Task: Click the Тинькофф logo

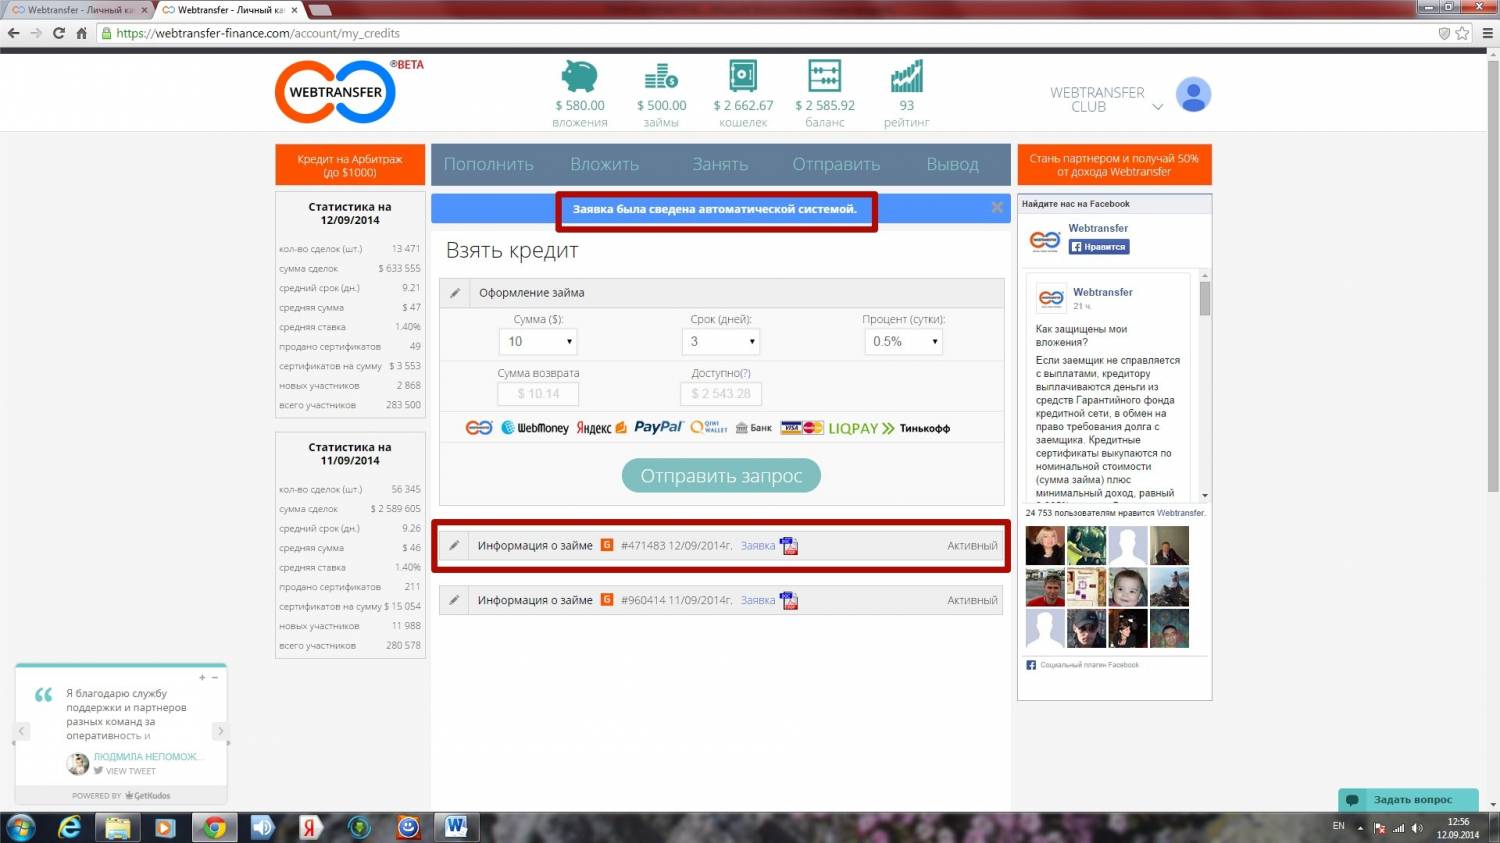Action: pyautogui.click(x=924, y=428)
